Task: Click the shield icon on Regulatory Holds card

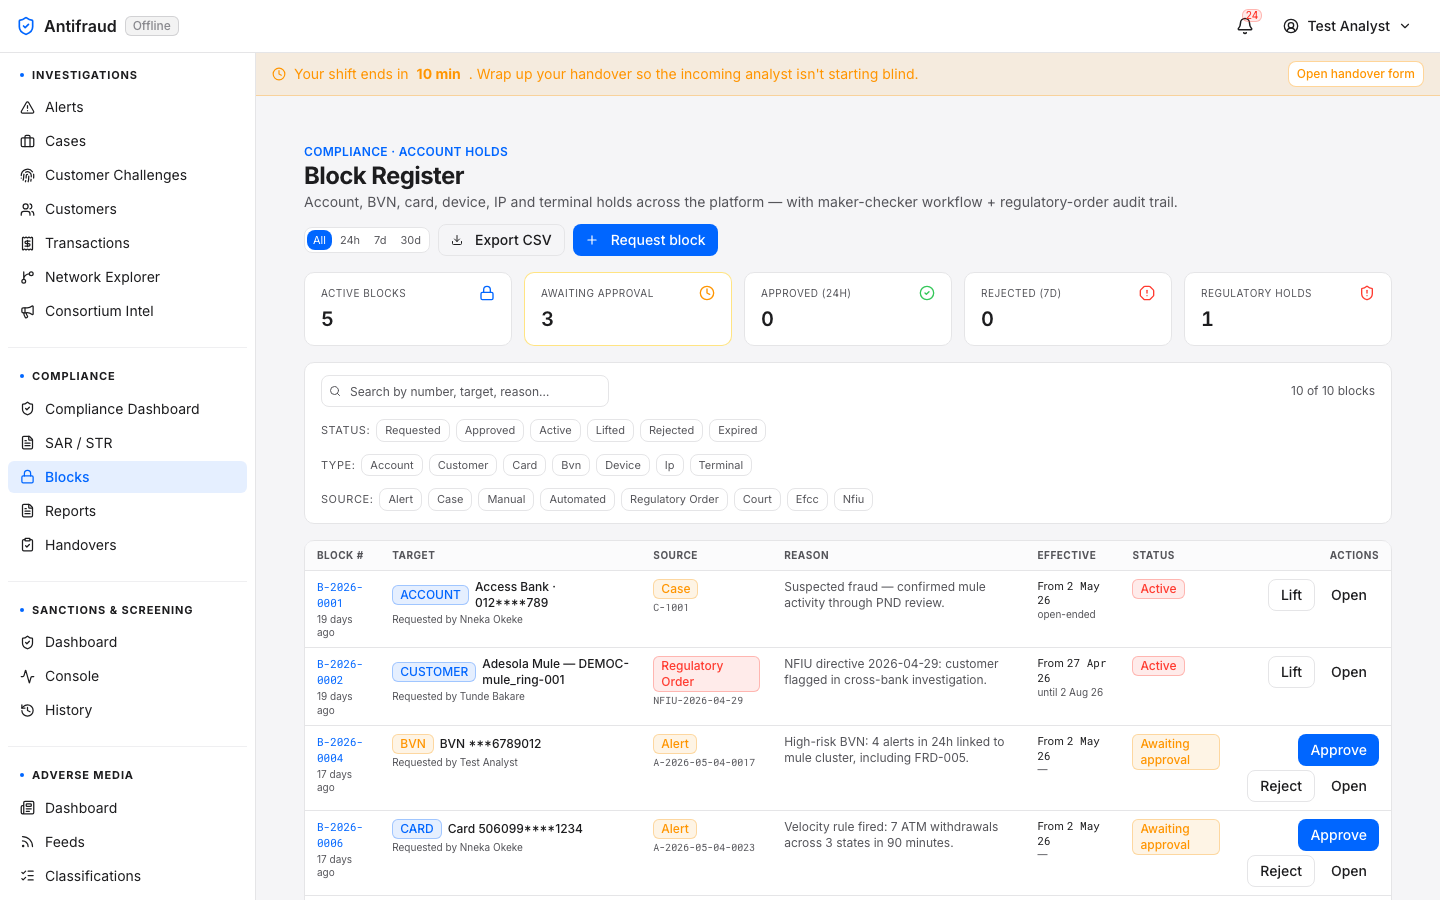Action: point(1367,293)
